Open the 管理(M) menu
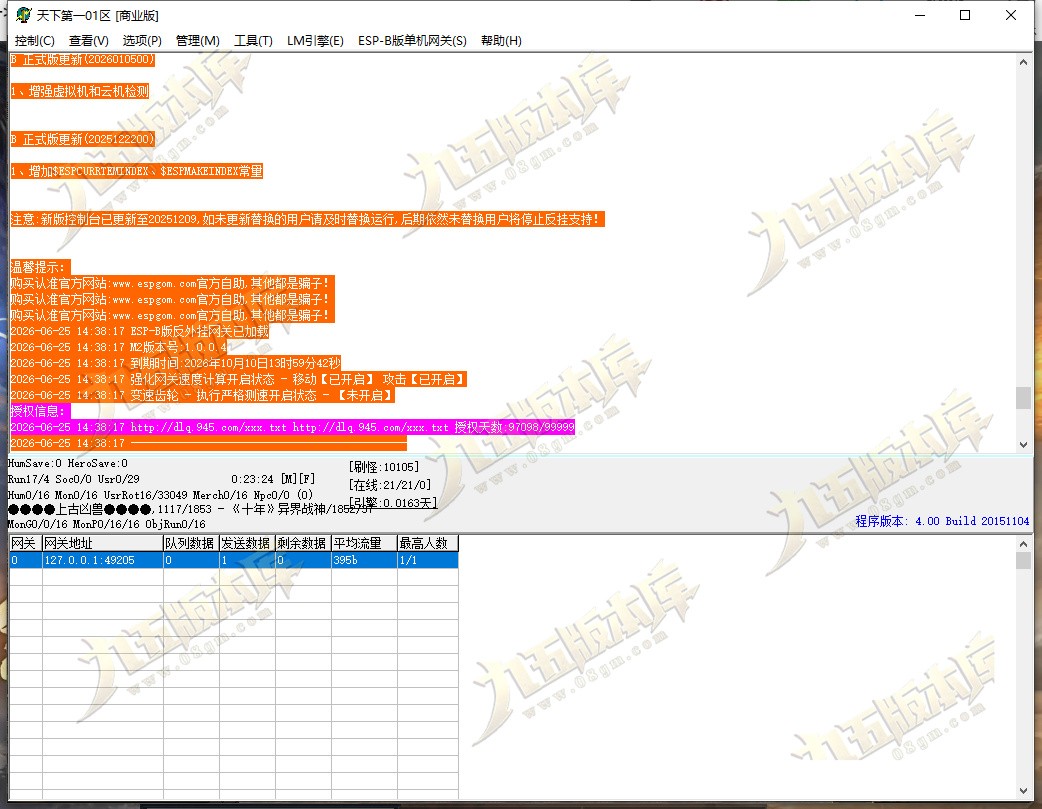This screenshot has height=809, width=1042. click(197, 41)
